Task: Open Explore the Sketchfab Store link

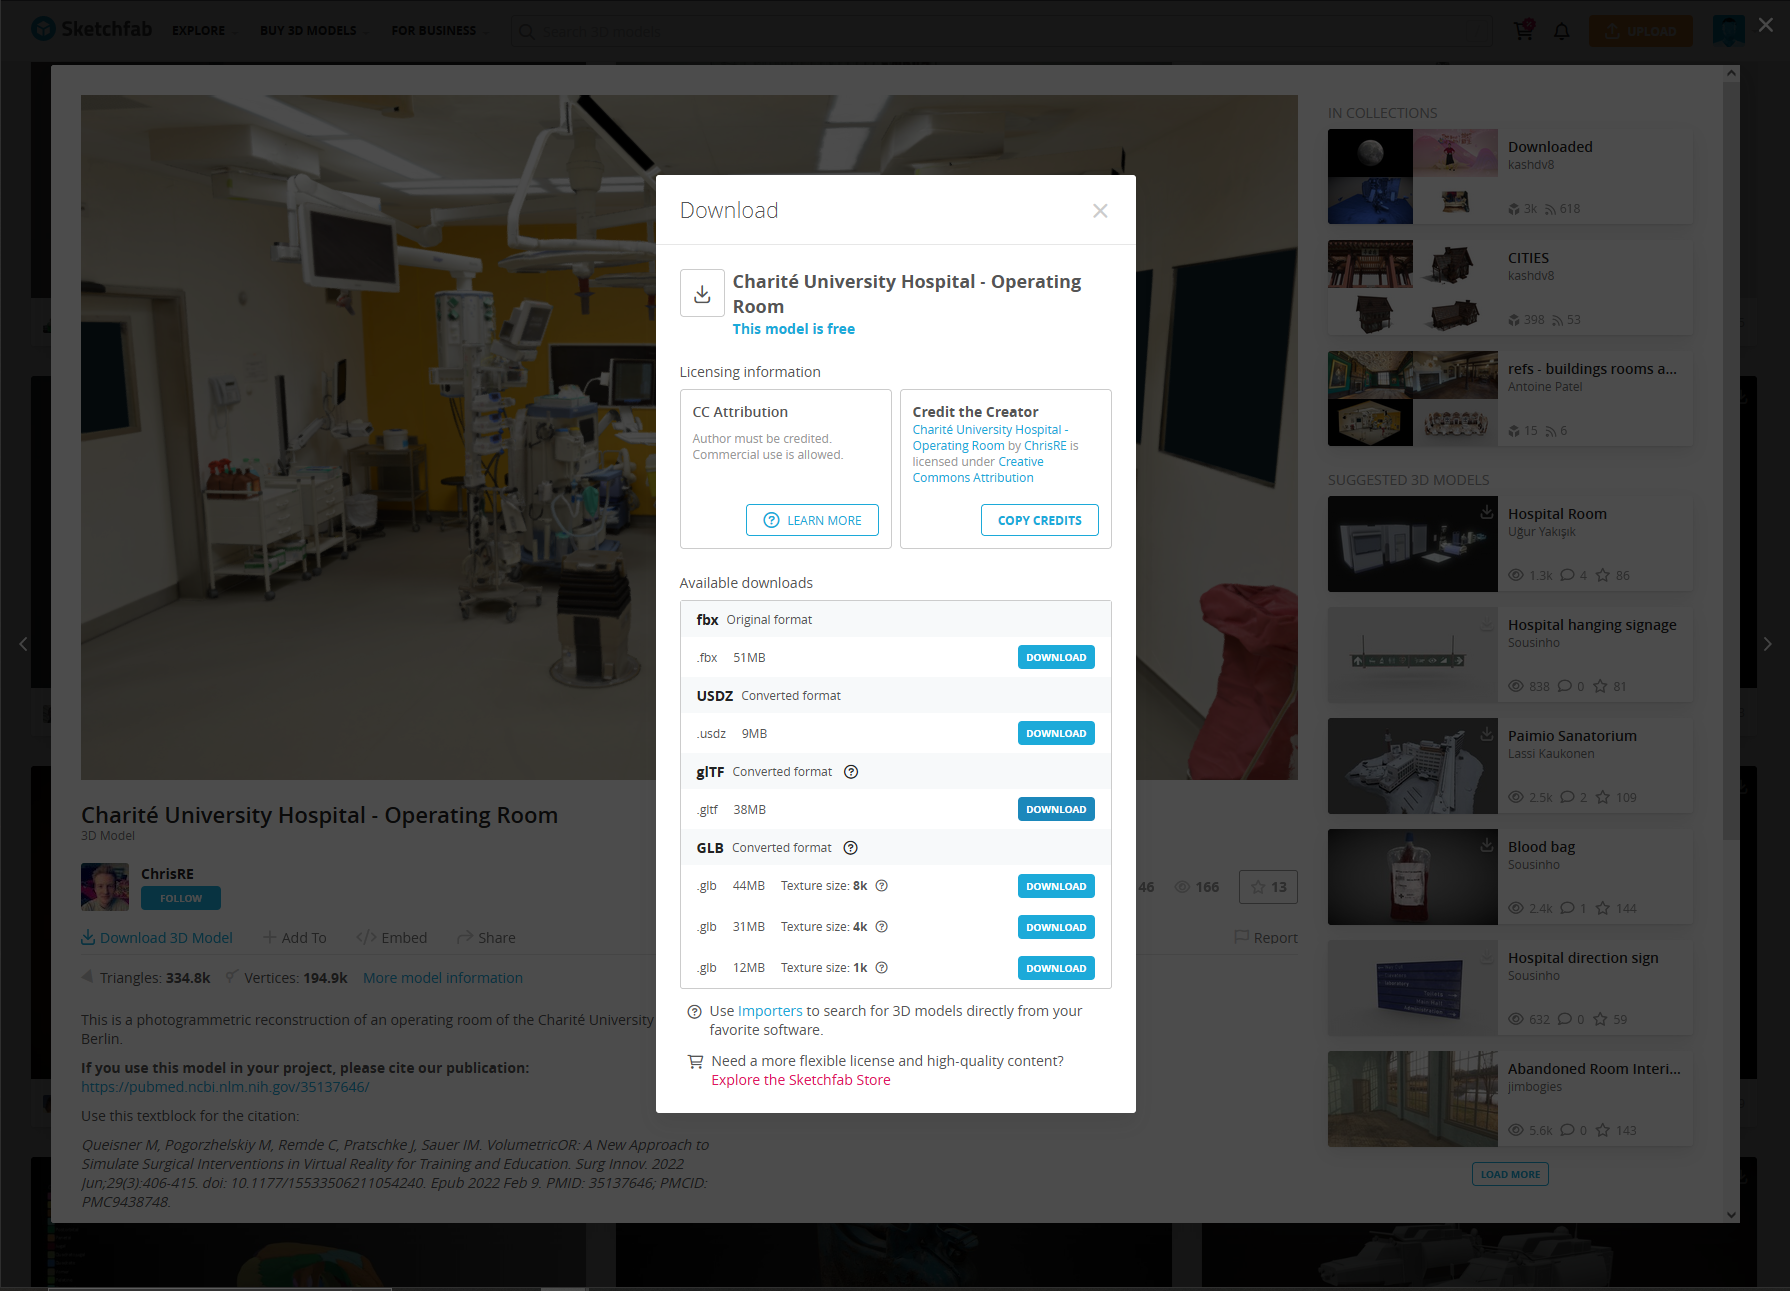Action: 801,1080
